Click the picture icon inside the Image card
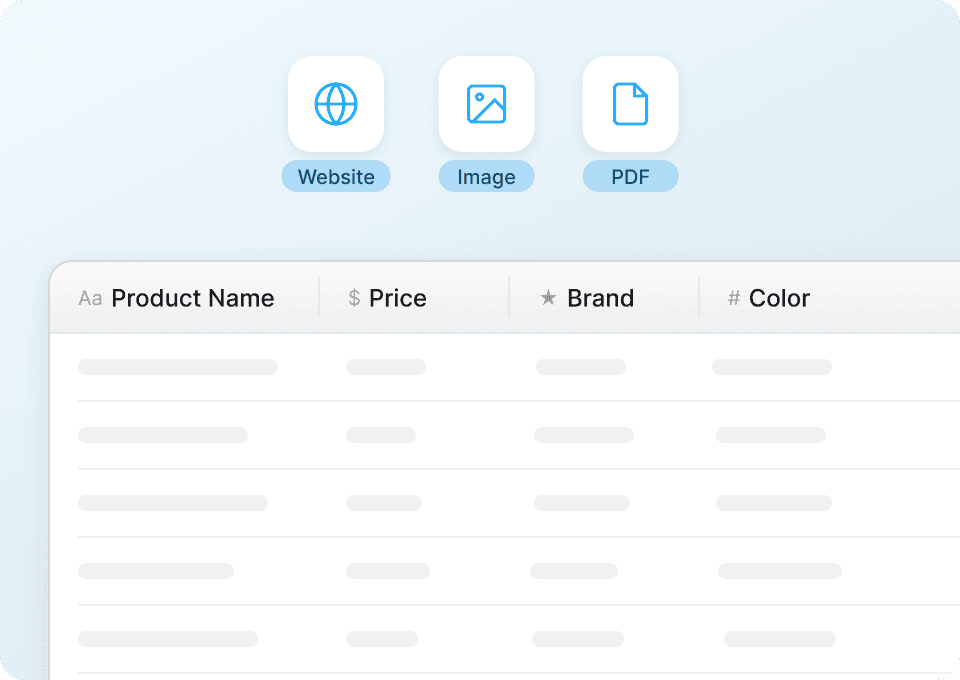This screenshot has height=680, width=960. (x=486, y=103)
